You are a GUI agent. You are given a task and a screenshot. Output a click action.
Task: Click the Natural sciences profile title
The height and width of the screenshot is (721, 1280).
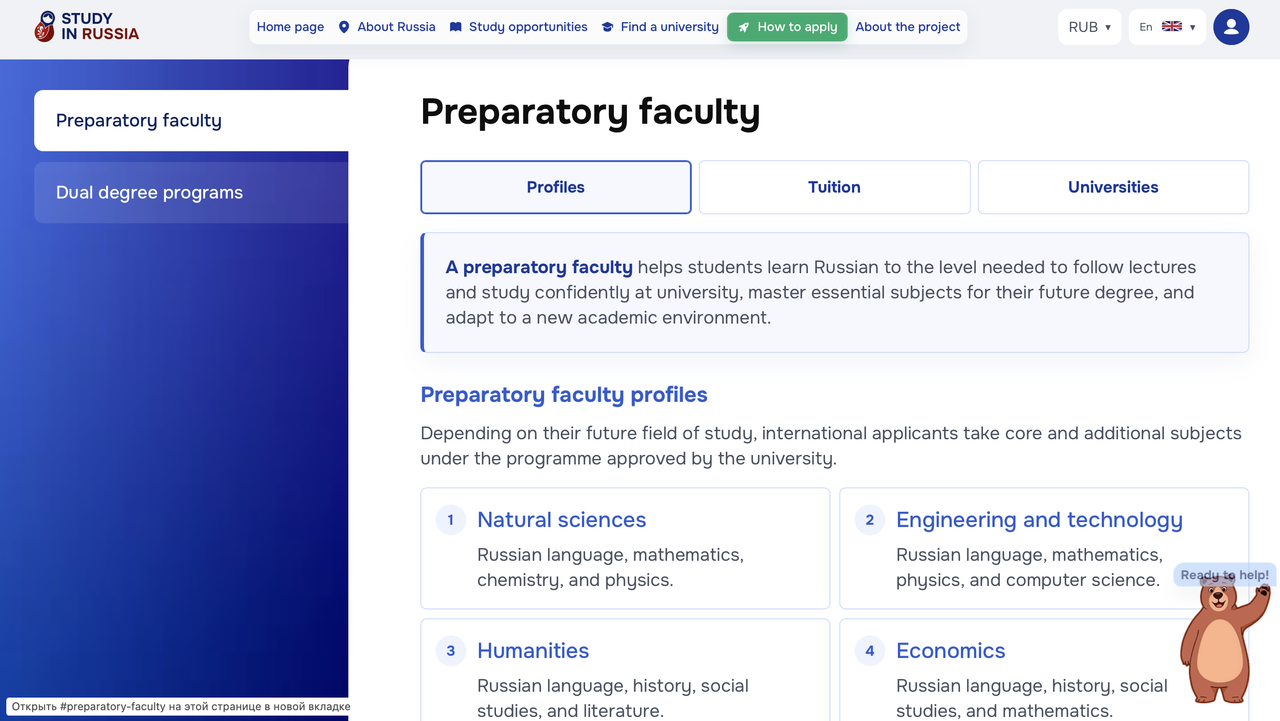pos(562,520)
